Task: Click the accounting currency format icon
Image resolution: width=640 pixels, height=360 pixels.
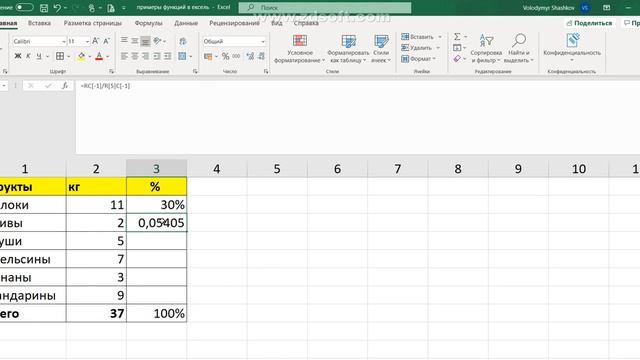Action: [208, 56]
